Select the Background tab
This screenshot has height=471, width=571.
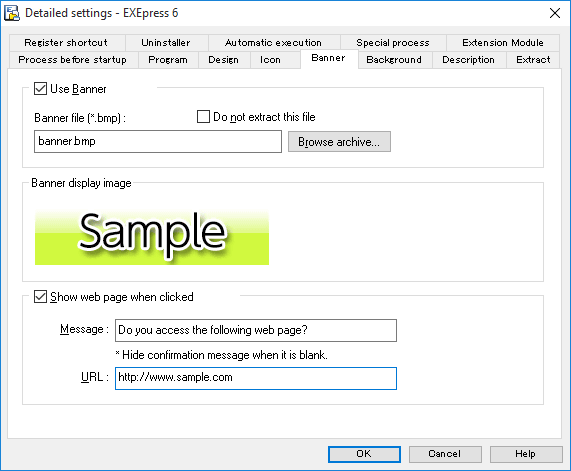394,60
